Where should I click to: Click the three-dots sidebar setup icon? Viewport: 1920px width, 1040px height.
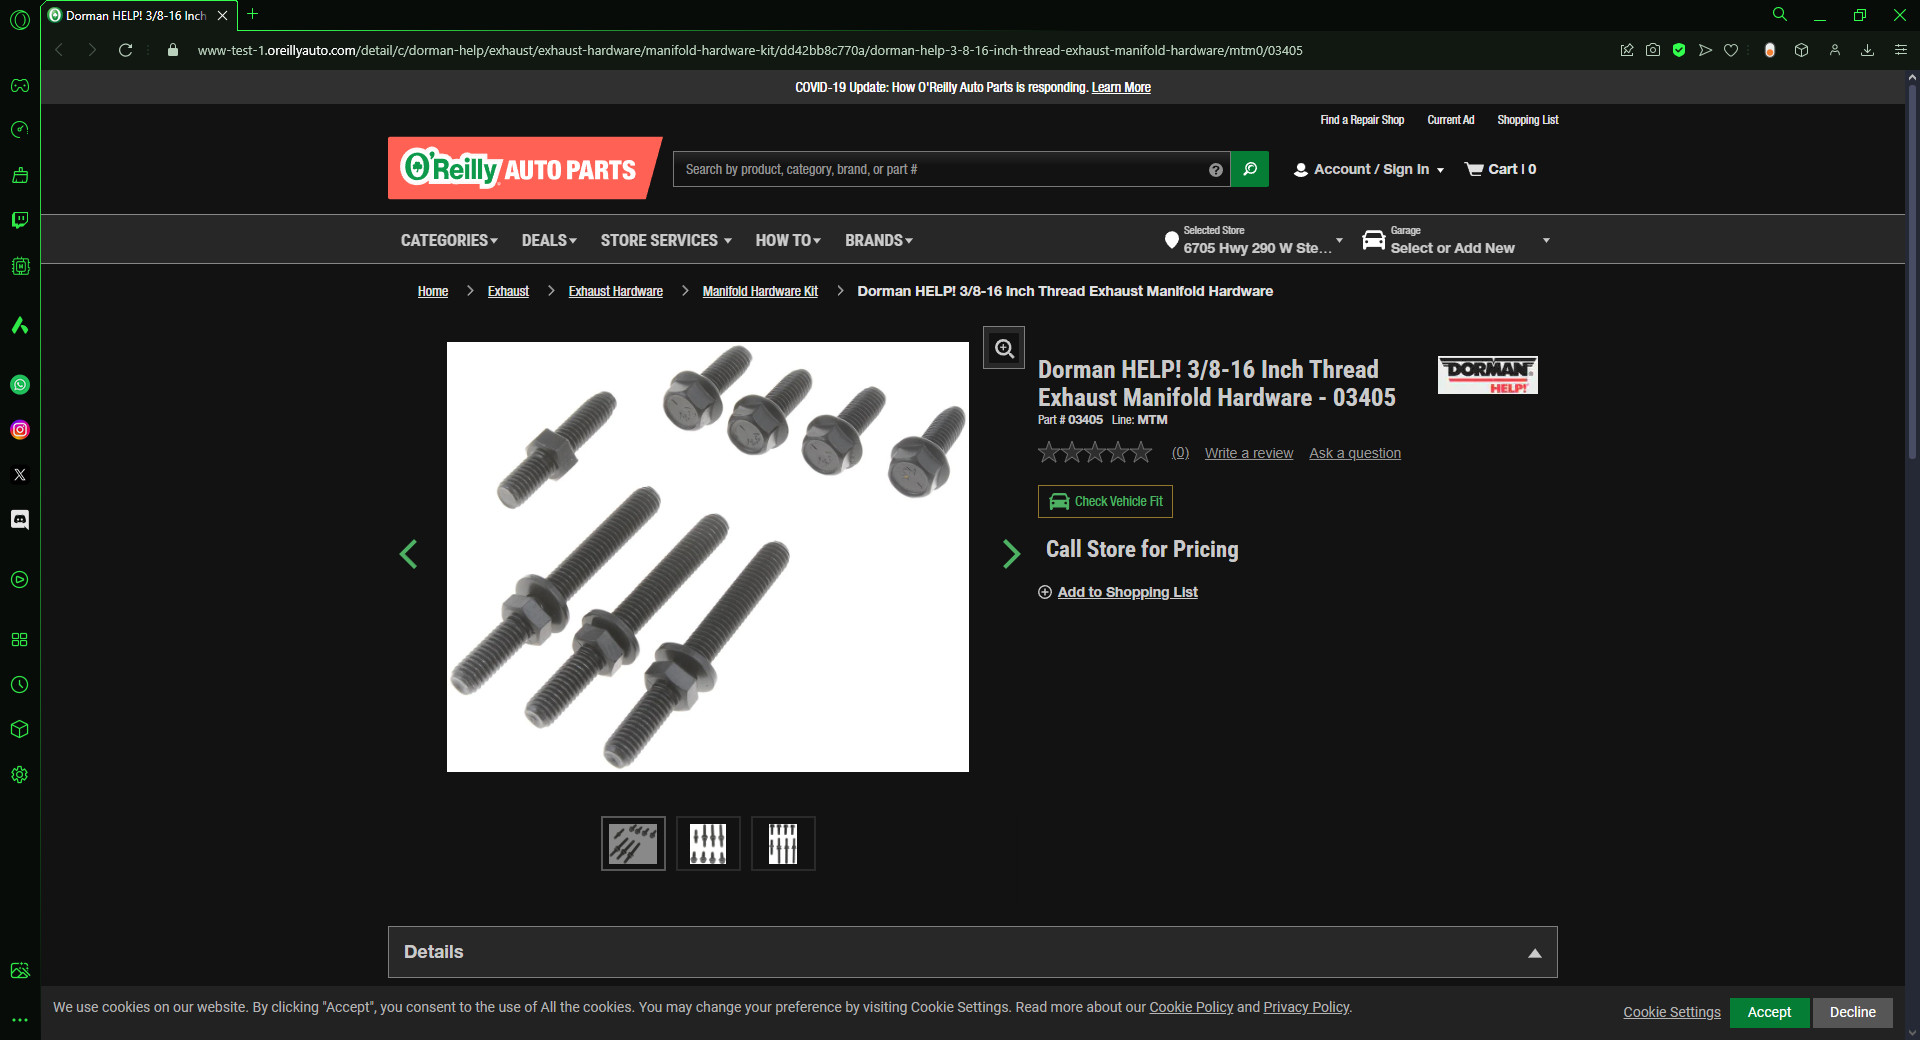click(20, 1021)
